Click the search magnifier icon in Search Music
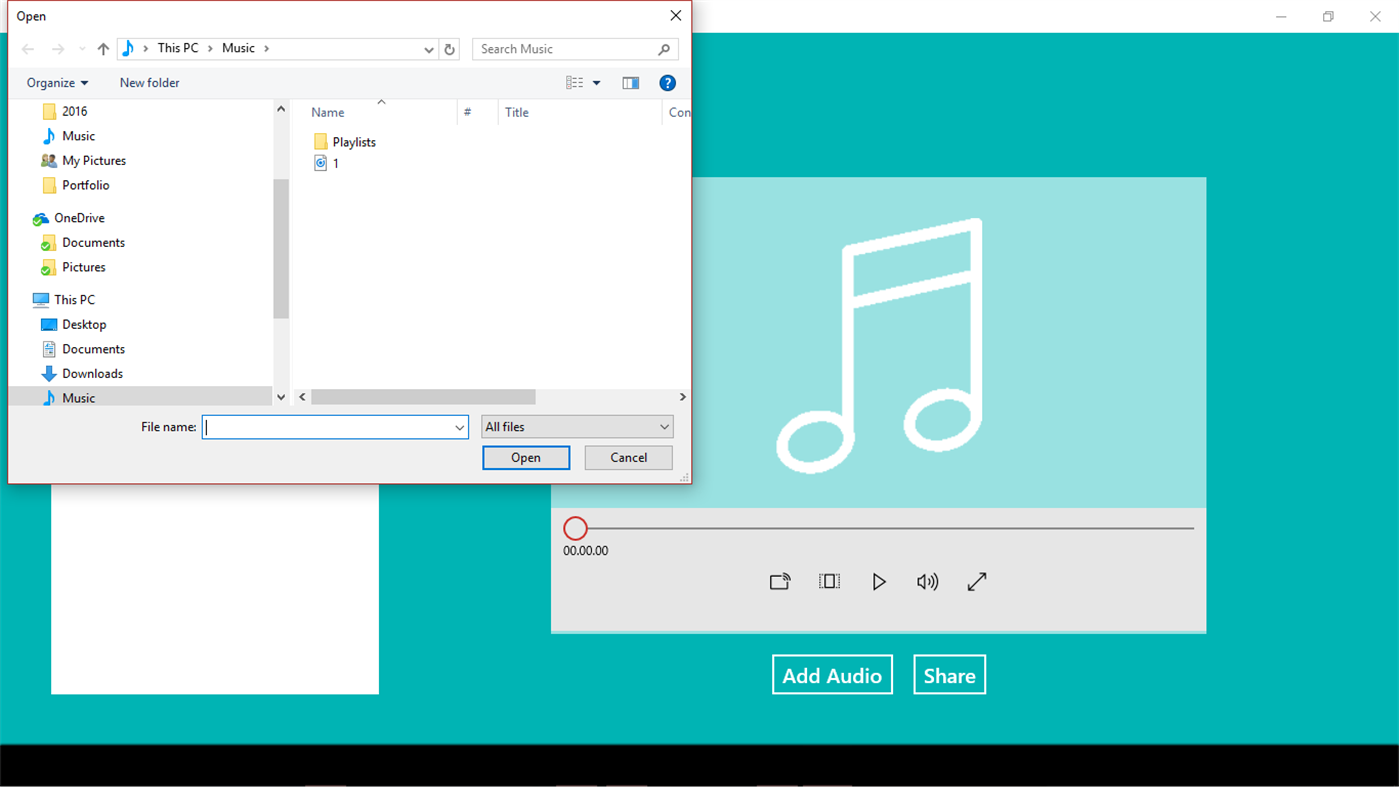Screen dimensions: 1399x787 pyautogui.click(x=664, y=48)
